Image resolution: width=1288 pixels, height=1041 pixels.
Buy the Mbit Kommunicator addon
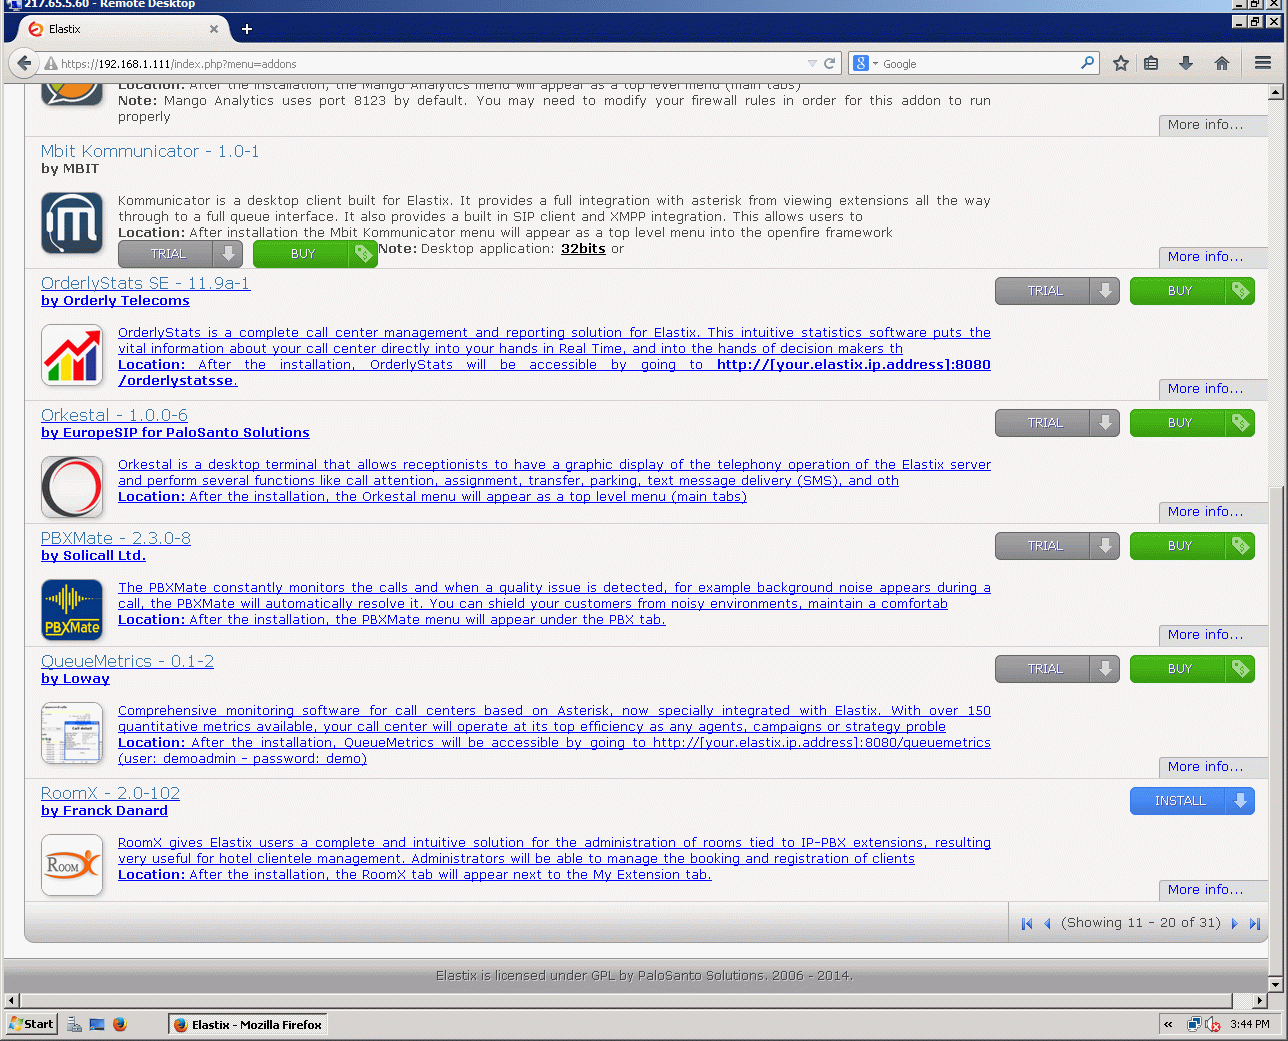click(x=315, y=254)
